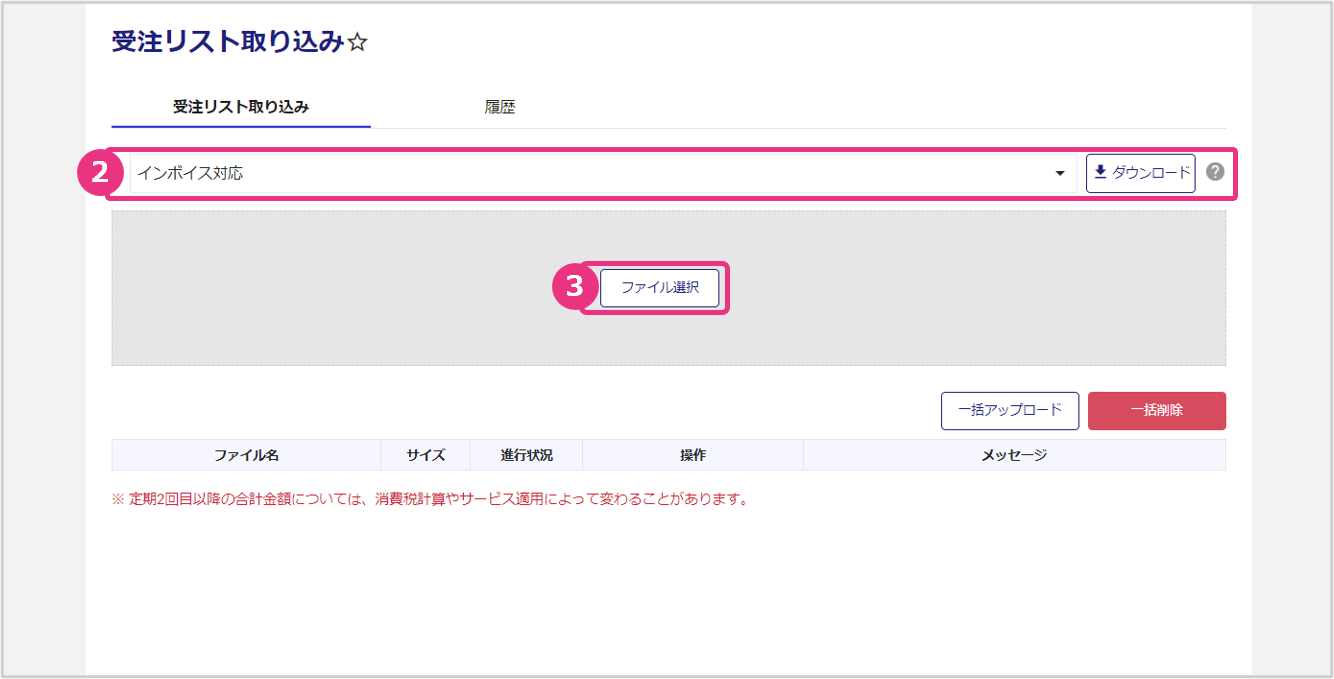Click the red 定期2回目以降 notice text
The width and height of the screenshot is (1334, 679).
tap(430, 499)
